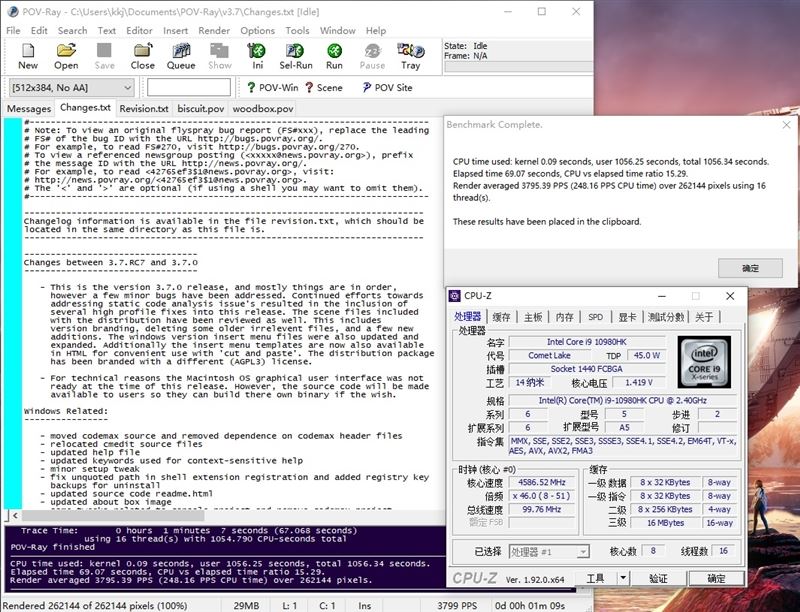Switch to the woodbox.pov tab

pyautogui.click(x=263, y=109)
